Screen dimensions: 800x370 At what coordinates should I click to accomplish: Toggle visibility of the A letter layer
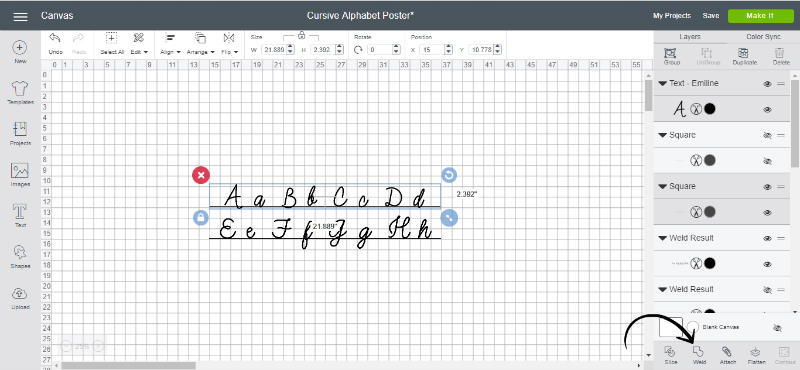[767, 110]
